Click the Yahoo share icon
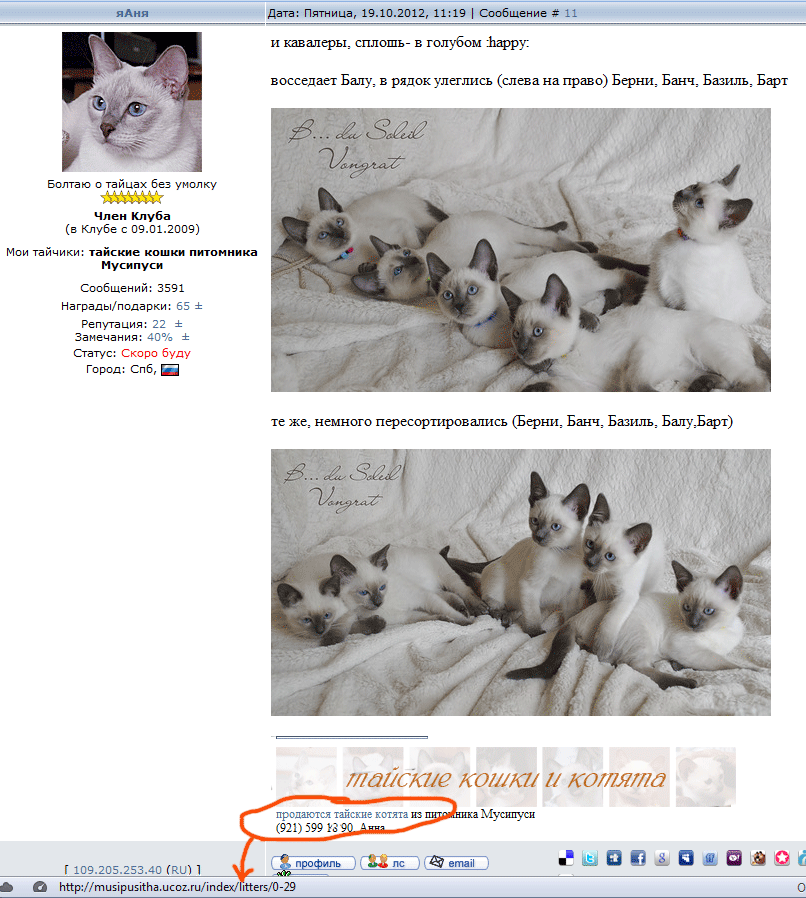This screenshot has width=806, height=898. [x=734, y=857]
